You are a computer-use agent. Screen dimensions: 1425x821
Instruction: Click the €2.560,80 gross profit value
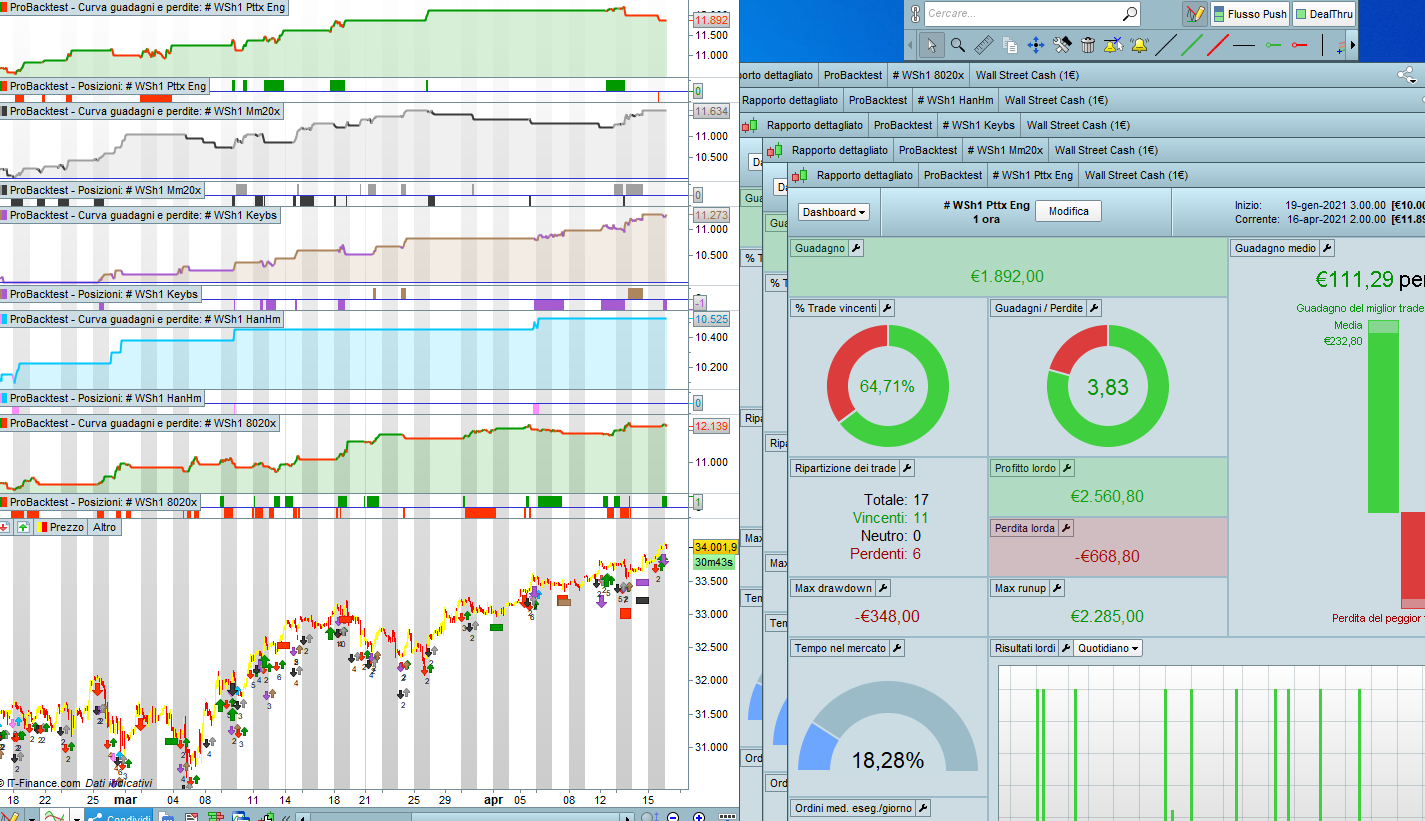[x=1107, y=496]
